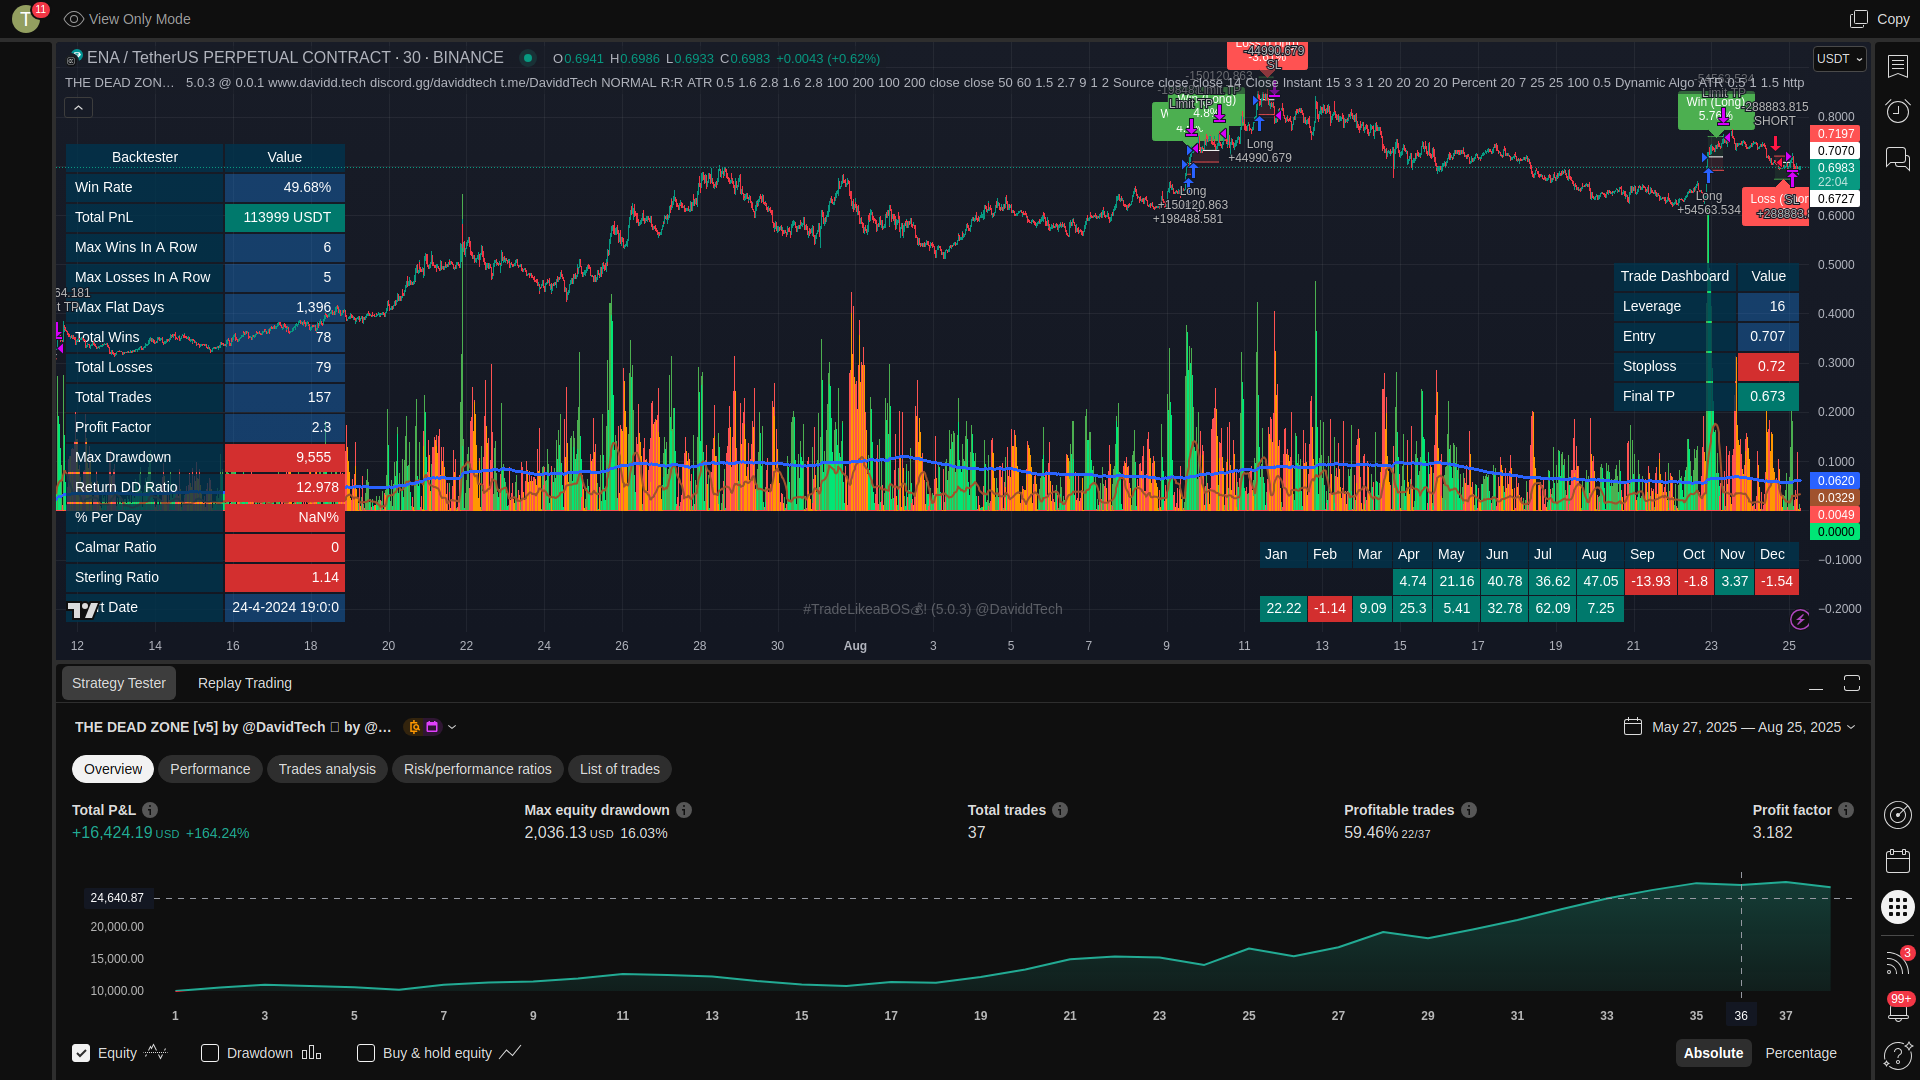Viewport: 1920px width, 1080px height.
Task: Open the May 27 – Aug 25 date range dropdown
Action: click(x=1753, y=727)
